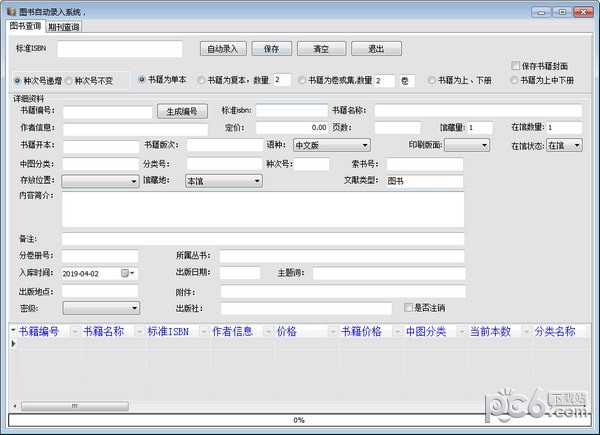Open the 在馆状态 dropdown
The height and width of the screenshot is (435, 600).
564,145
